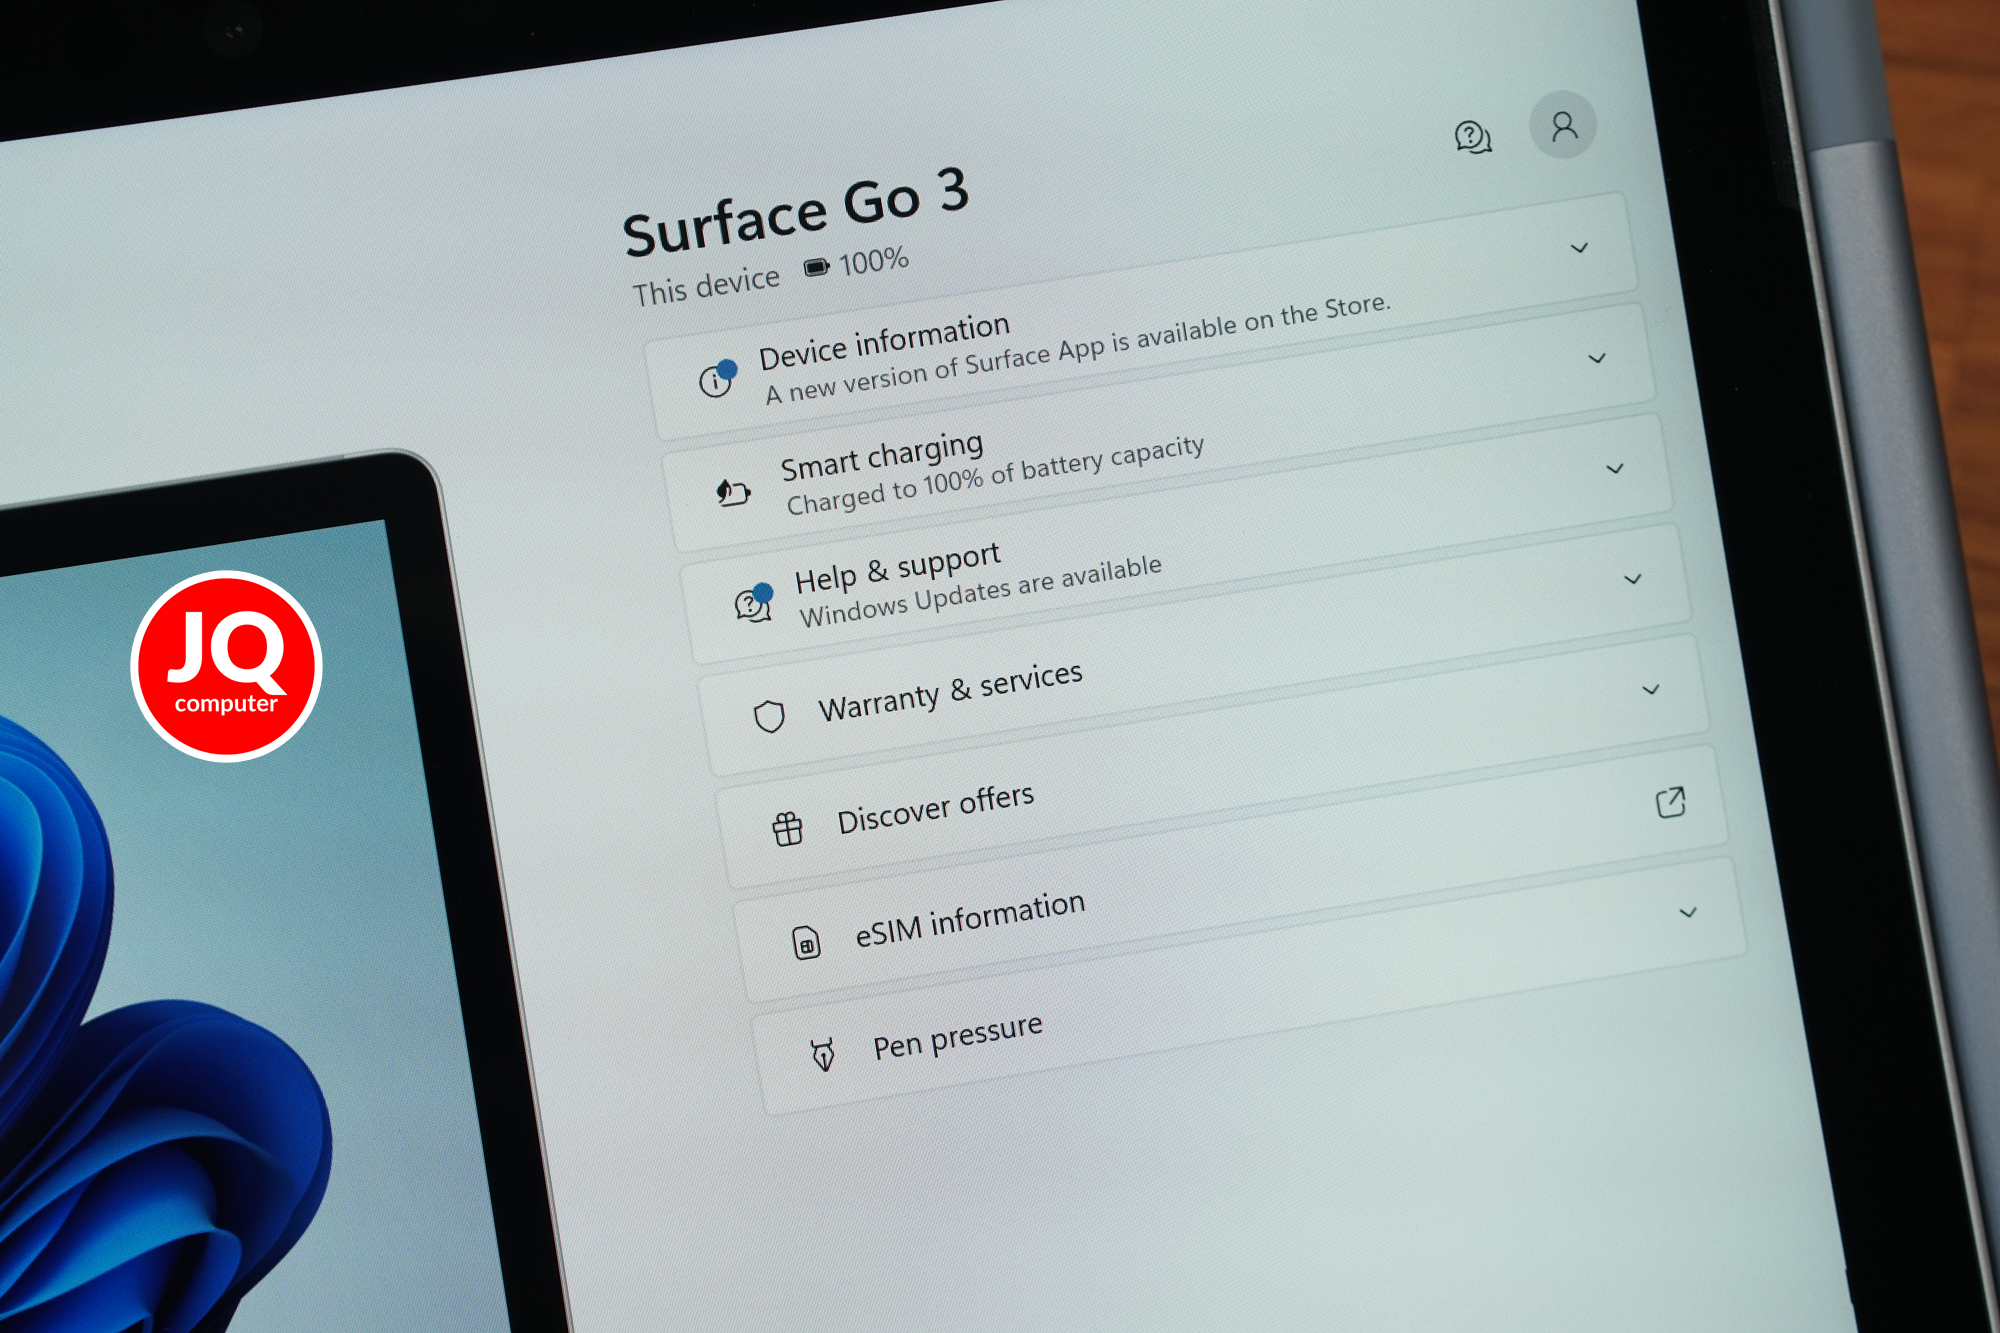Click 'Charged to 100% of battery capacity' text
Screen dimensions: 2000x1333
(x=995, y=475)
